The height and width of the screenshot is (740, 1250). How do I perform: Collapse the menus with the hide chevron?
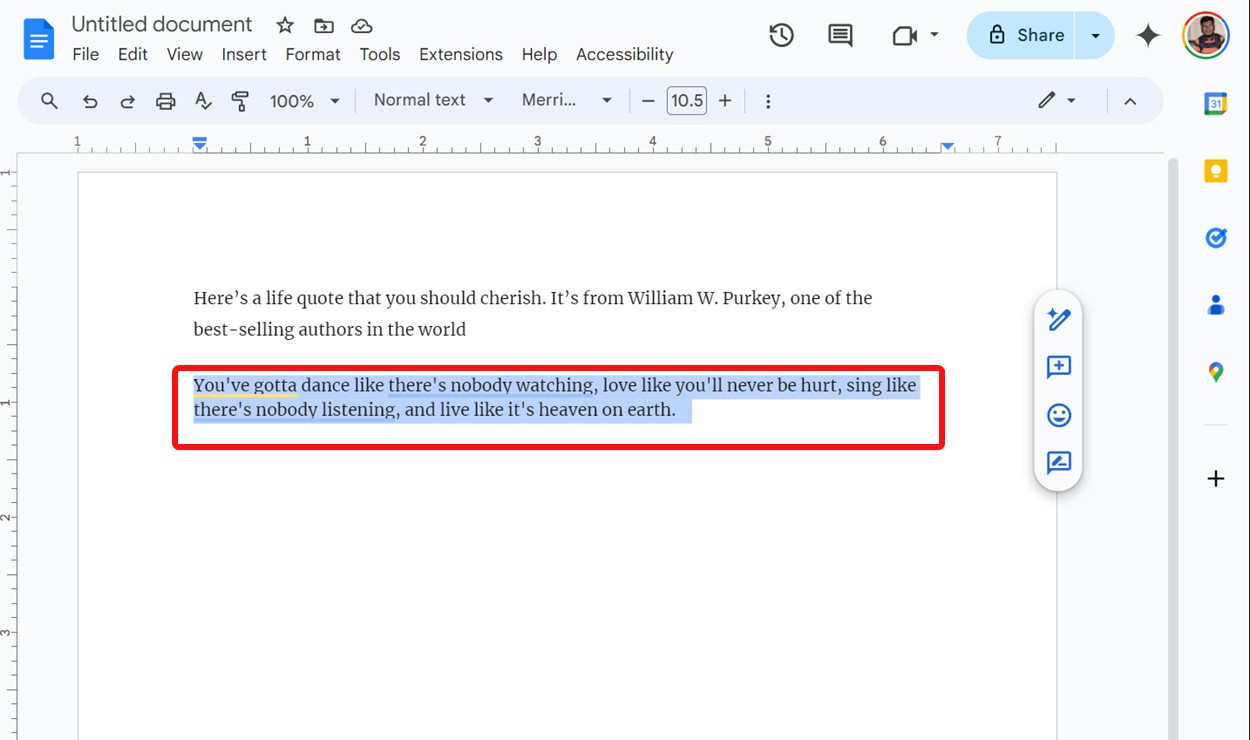[1130, 100]
